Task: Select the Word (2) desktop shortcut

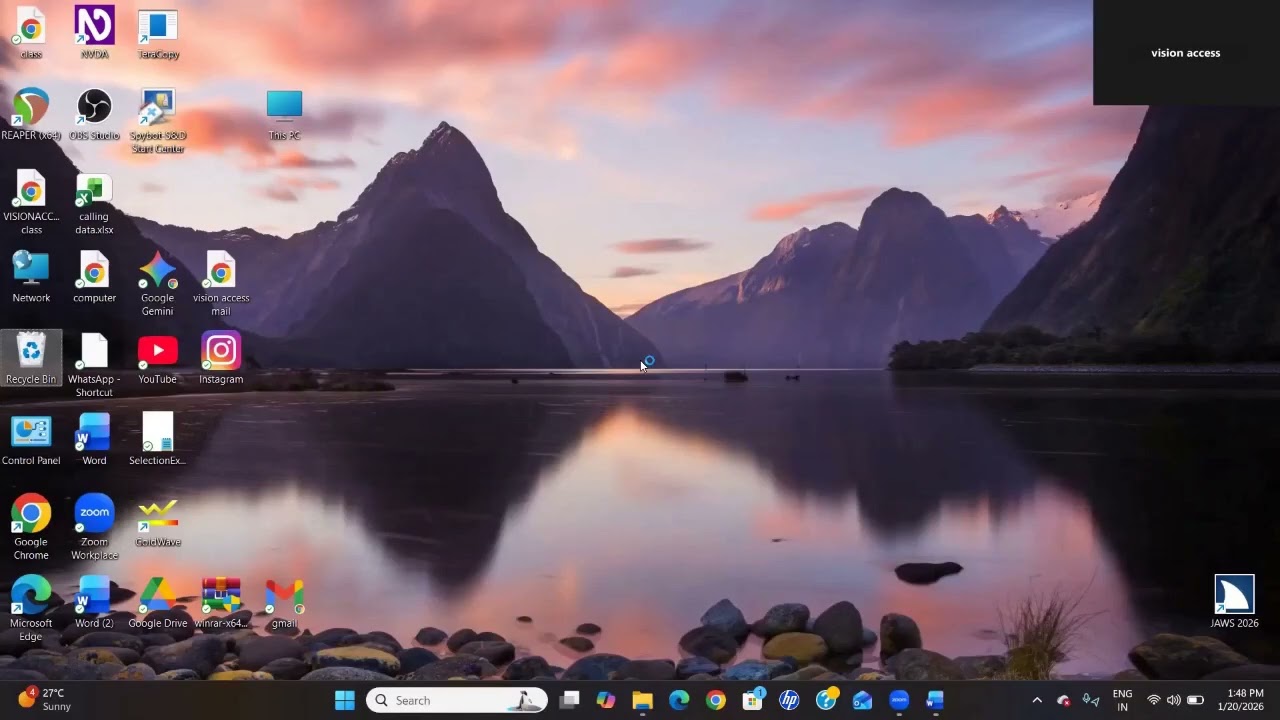Action: point(94,603)
